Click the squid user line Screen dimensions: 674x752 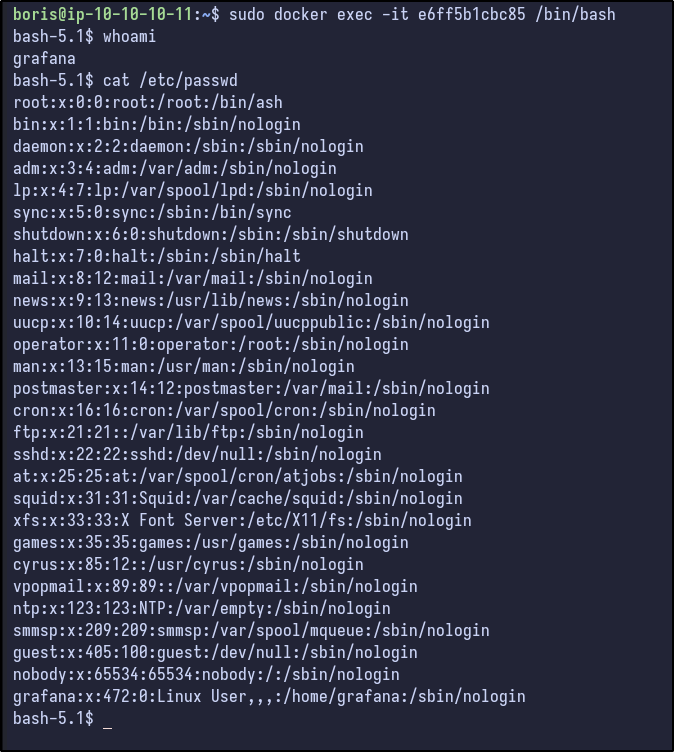(237, 498)
